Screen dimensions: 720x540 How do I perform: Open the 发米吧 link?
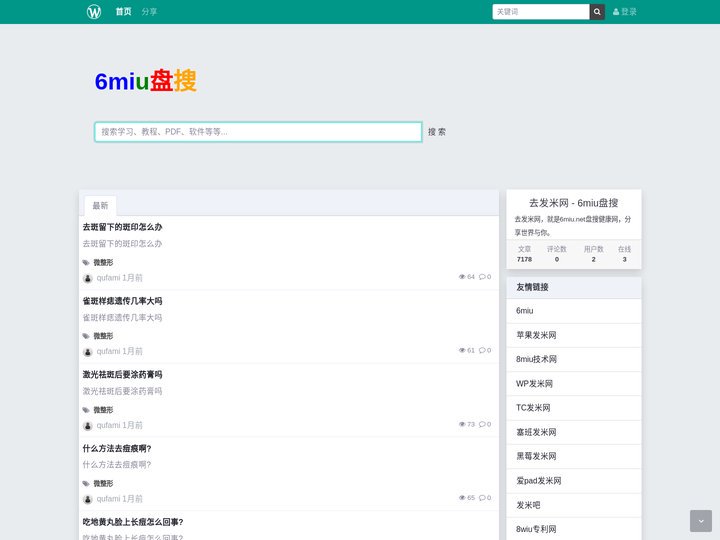point(574,505)
